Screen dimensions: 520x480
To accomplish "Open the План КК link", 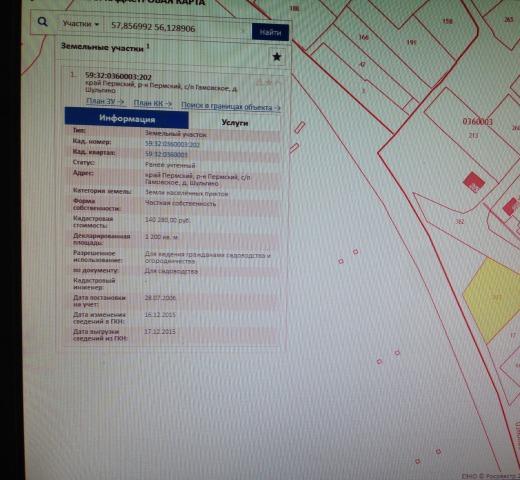I will (x=153, y=103).
